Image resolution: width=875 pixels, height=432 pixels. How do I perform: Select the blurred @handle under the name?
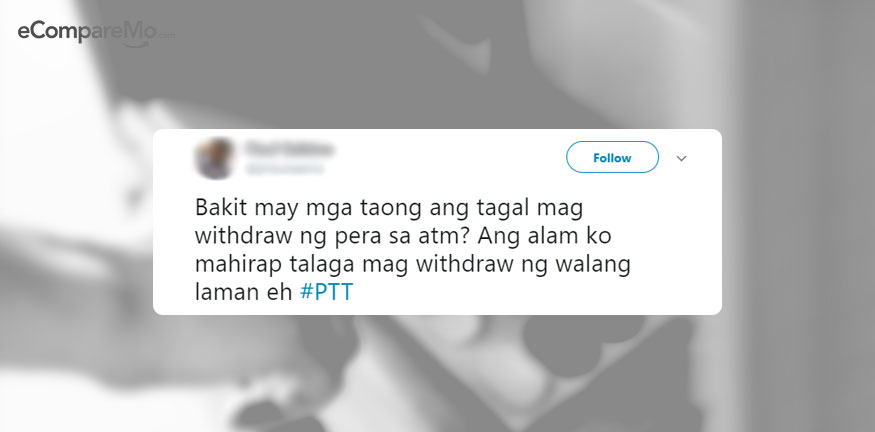(283, 168)
